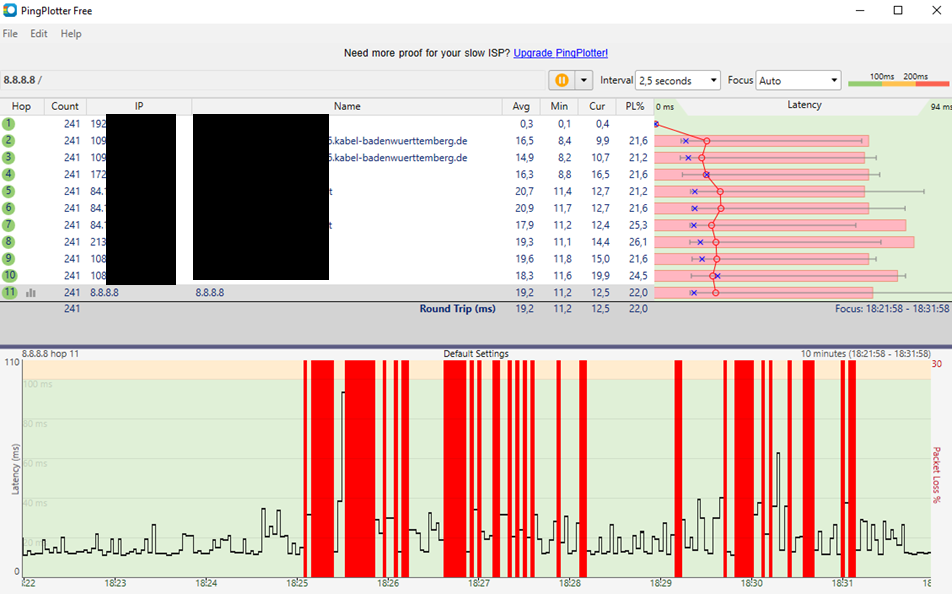Click the 18:25 mark on time axis
The image size is (952, 594).
[297, 583]
